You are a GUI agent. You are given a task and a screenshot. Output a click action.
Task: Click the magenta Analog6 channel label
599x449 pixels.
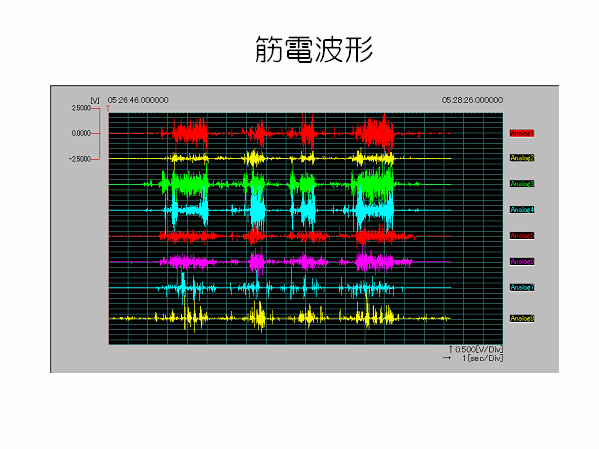tap(522, 262)
